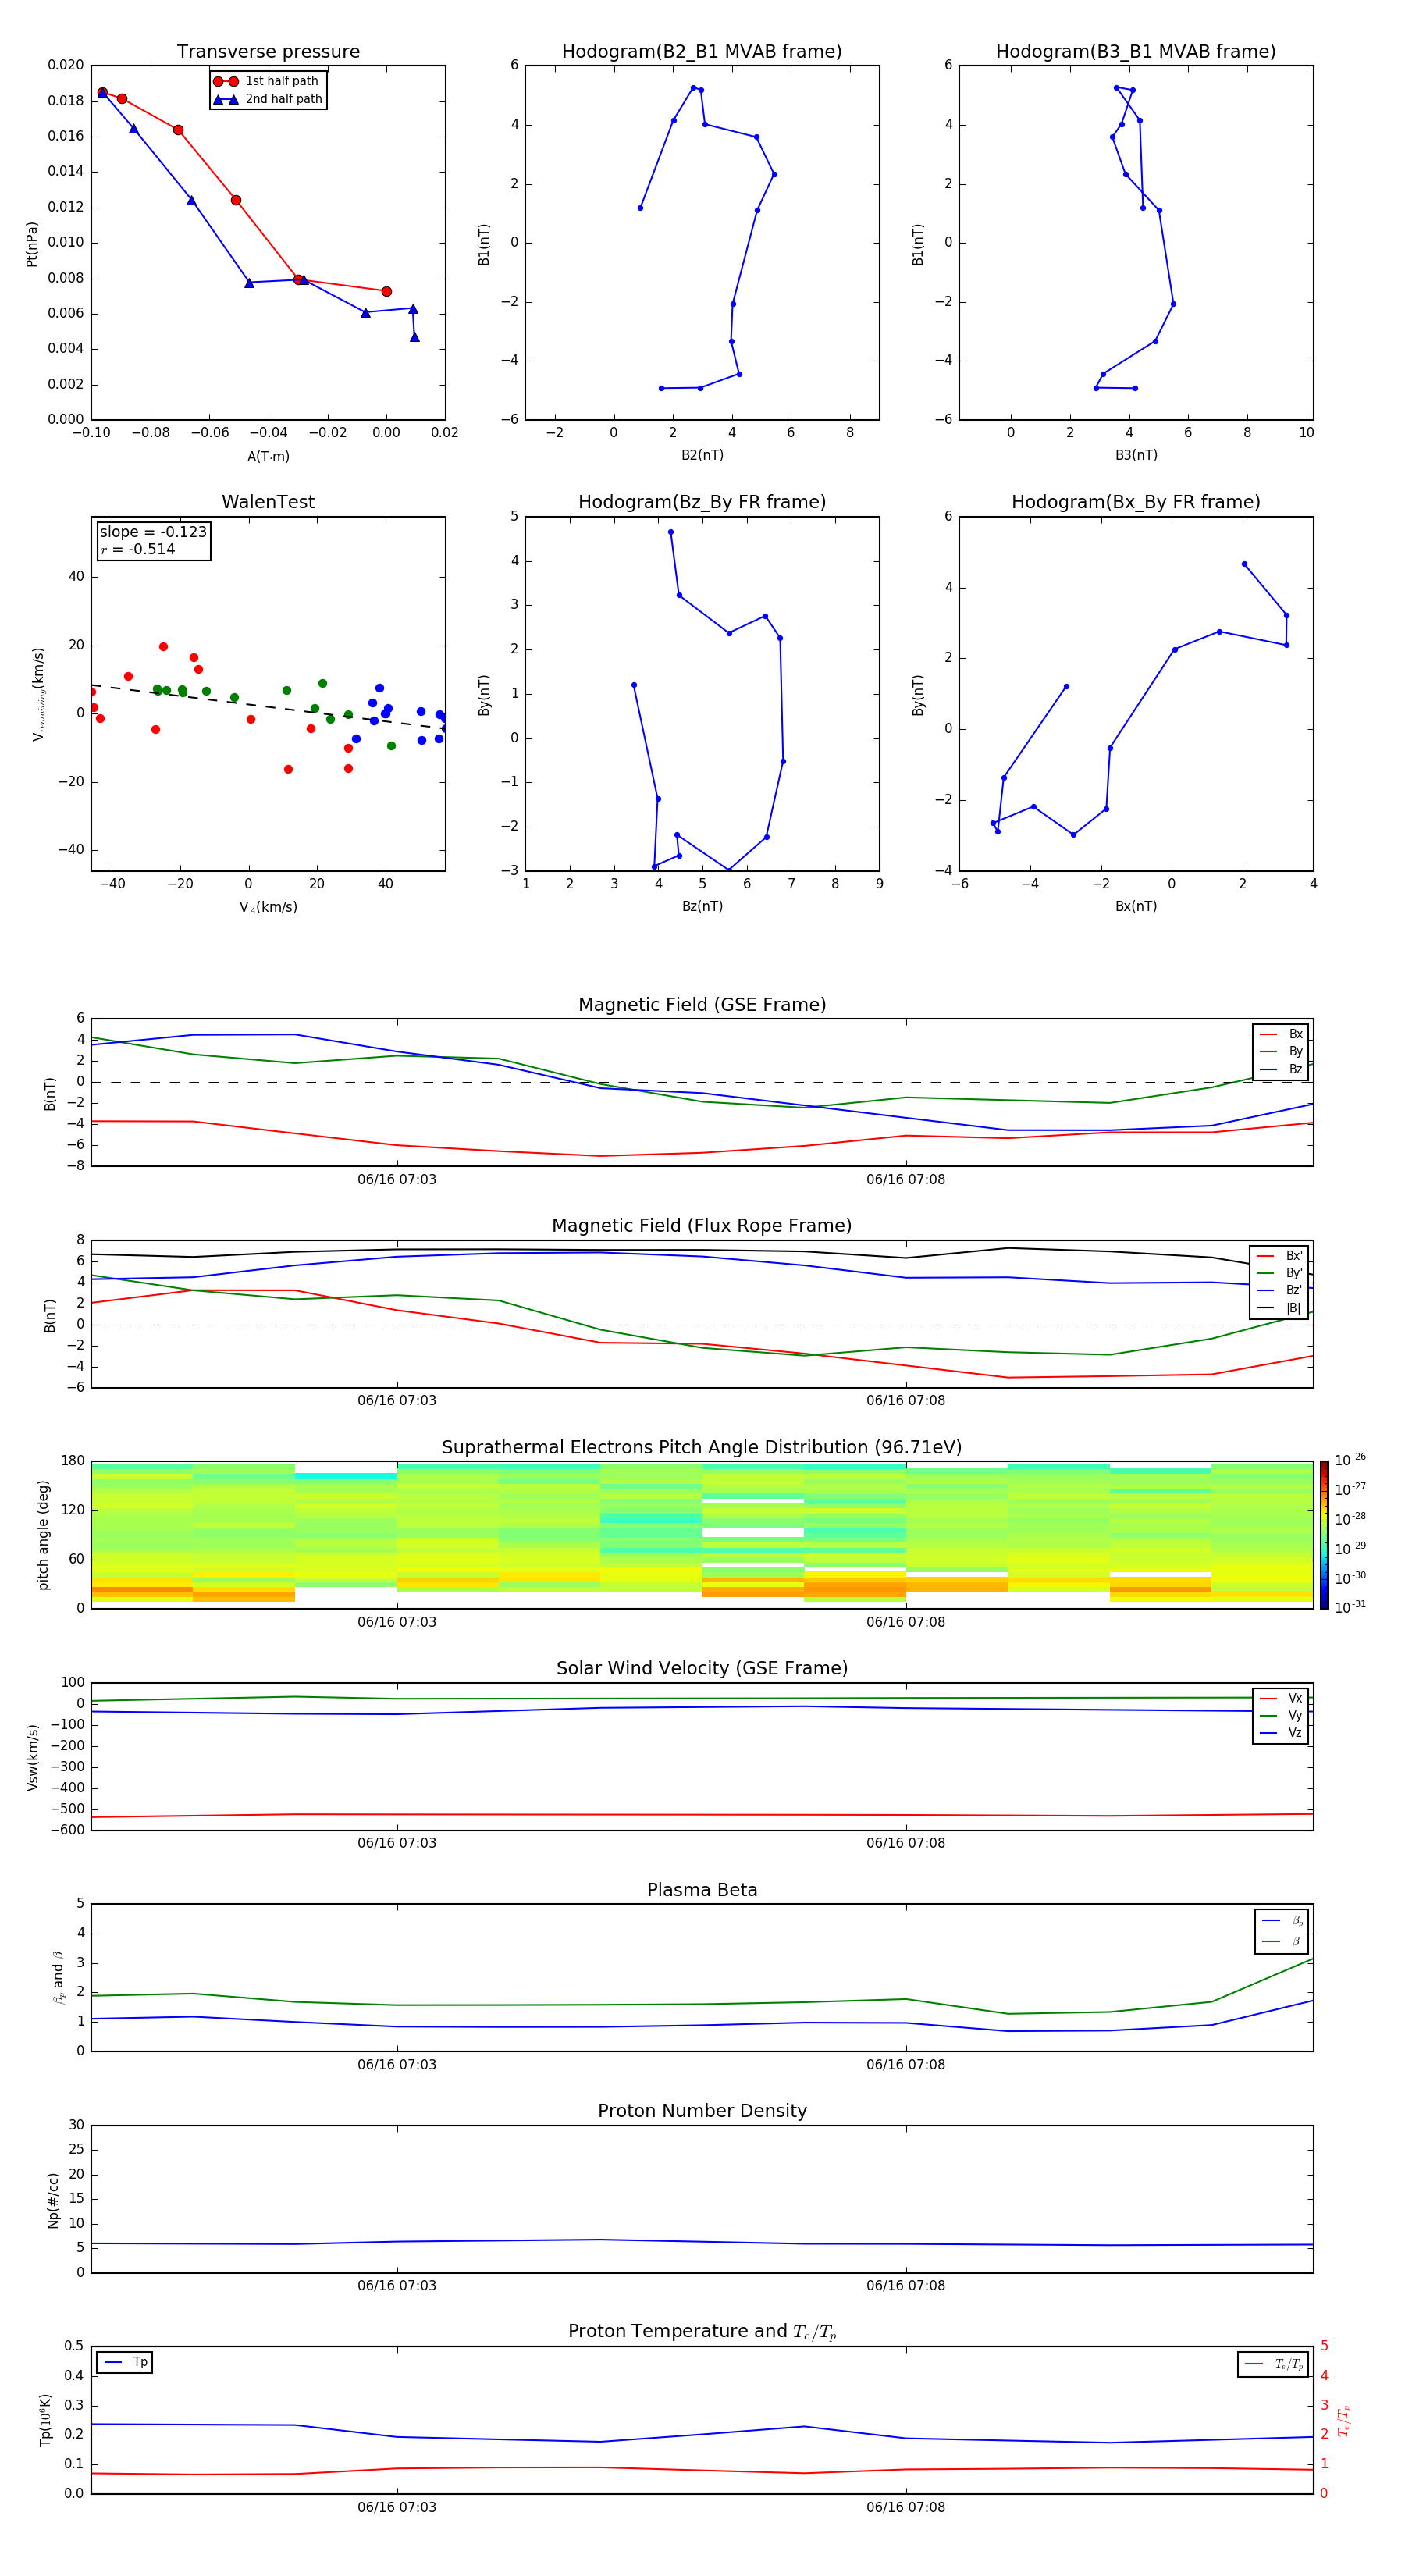Click "Bx'" legend entry in Flux Rope plot
The image size is (1405, 2576).
[1280, 1256]
